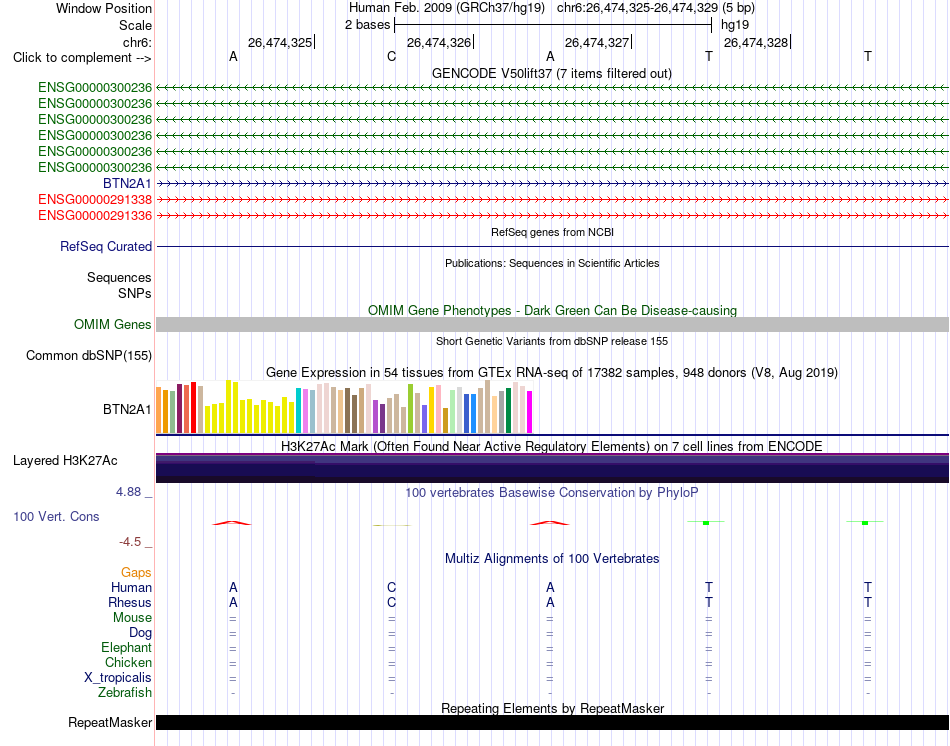Click the dark green bar in GTEx chart
The width and height of the screenshot is (950, 746).
pos(508,410)
